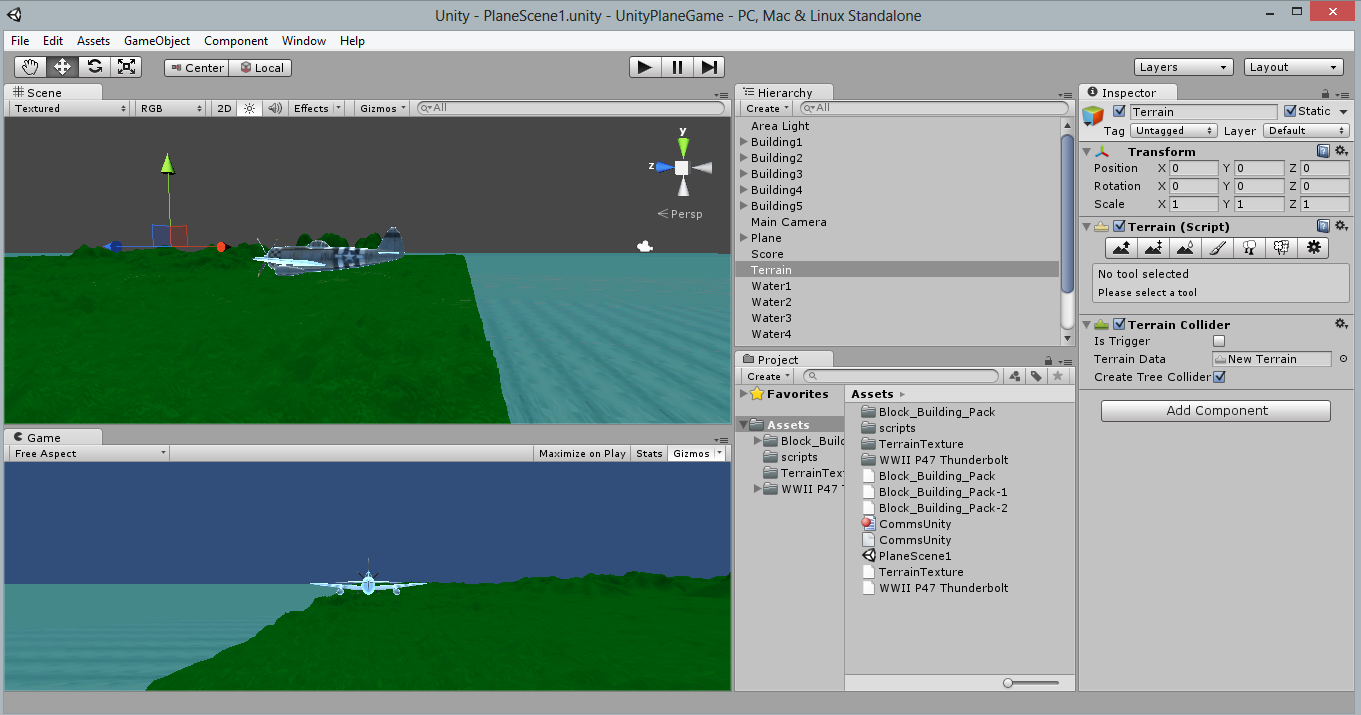Select the Paint Texture brush tool
Viewport: 1361px width, 715px height.
[1217, 247]
